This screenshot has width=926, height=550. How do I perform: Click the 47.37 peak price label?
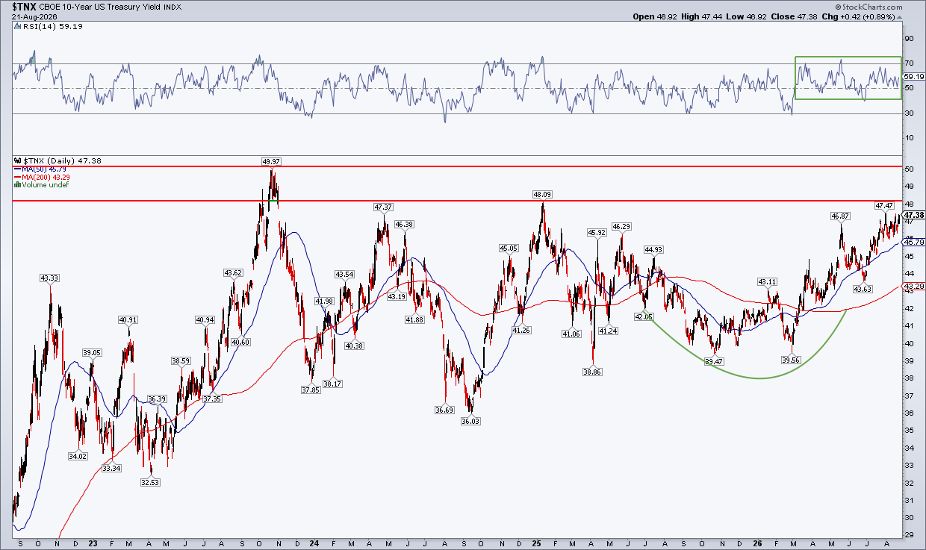click(383, 207)
